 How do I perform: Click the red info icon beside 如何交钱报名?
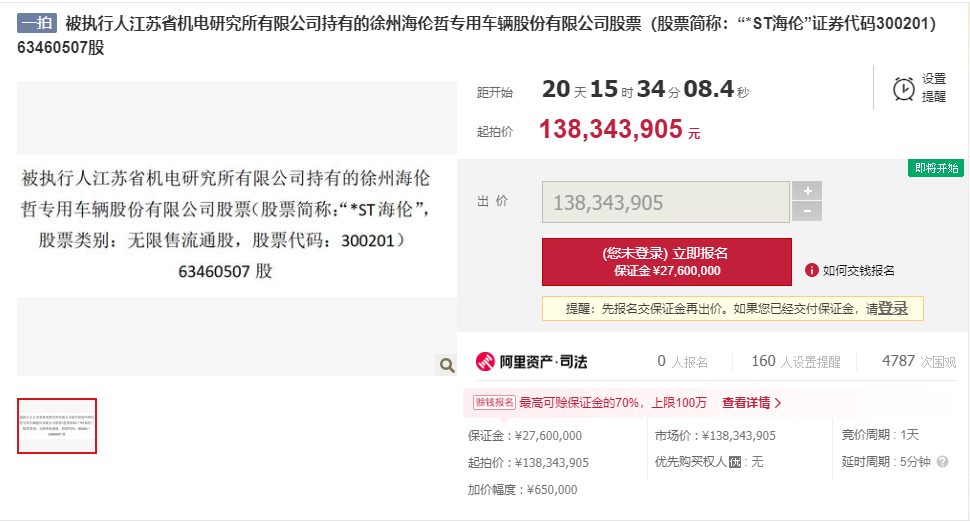pyautogui.click(x=811, y=270)
